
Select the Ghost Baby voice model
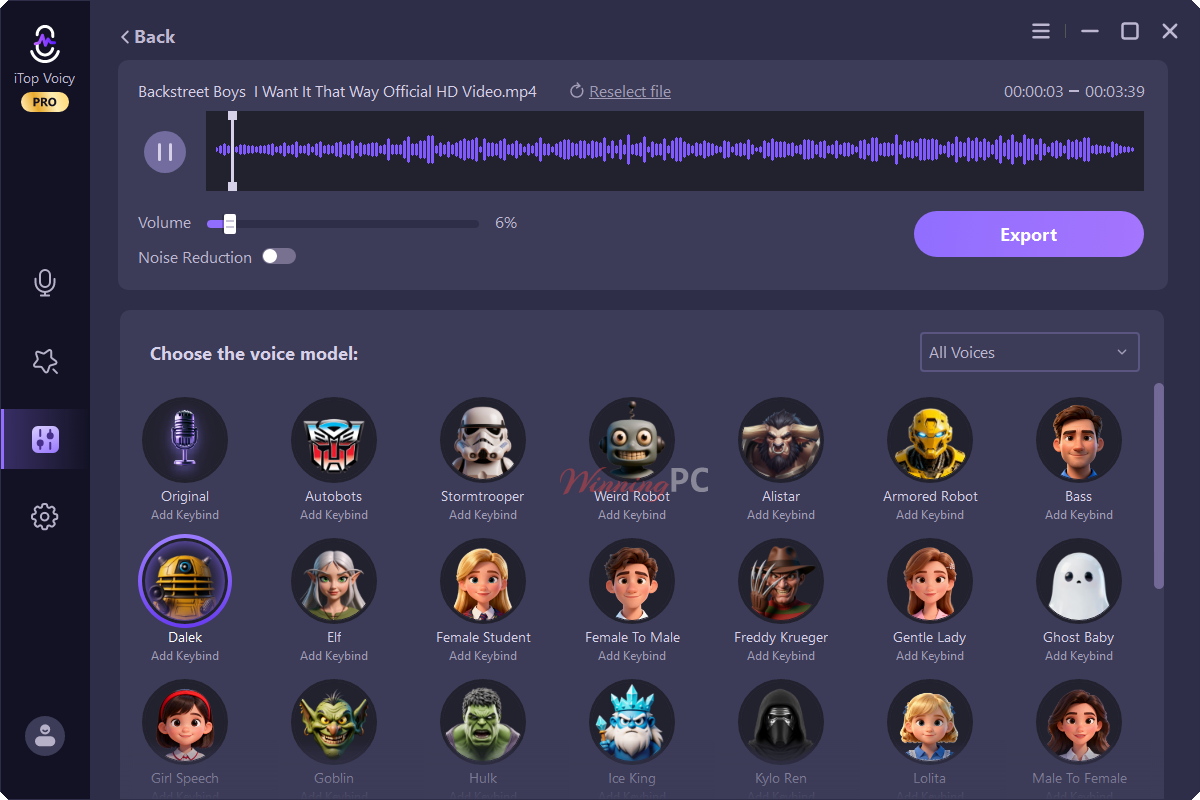1079,581
